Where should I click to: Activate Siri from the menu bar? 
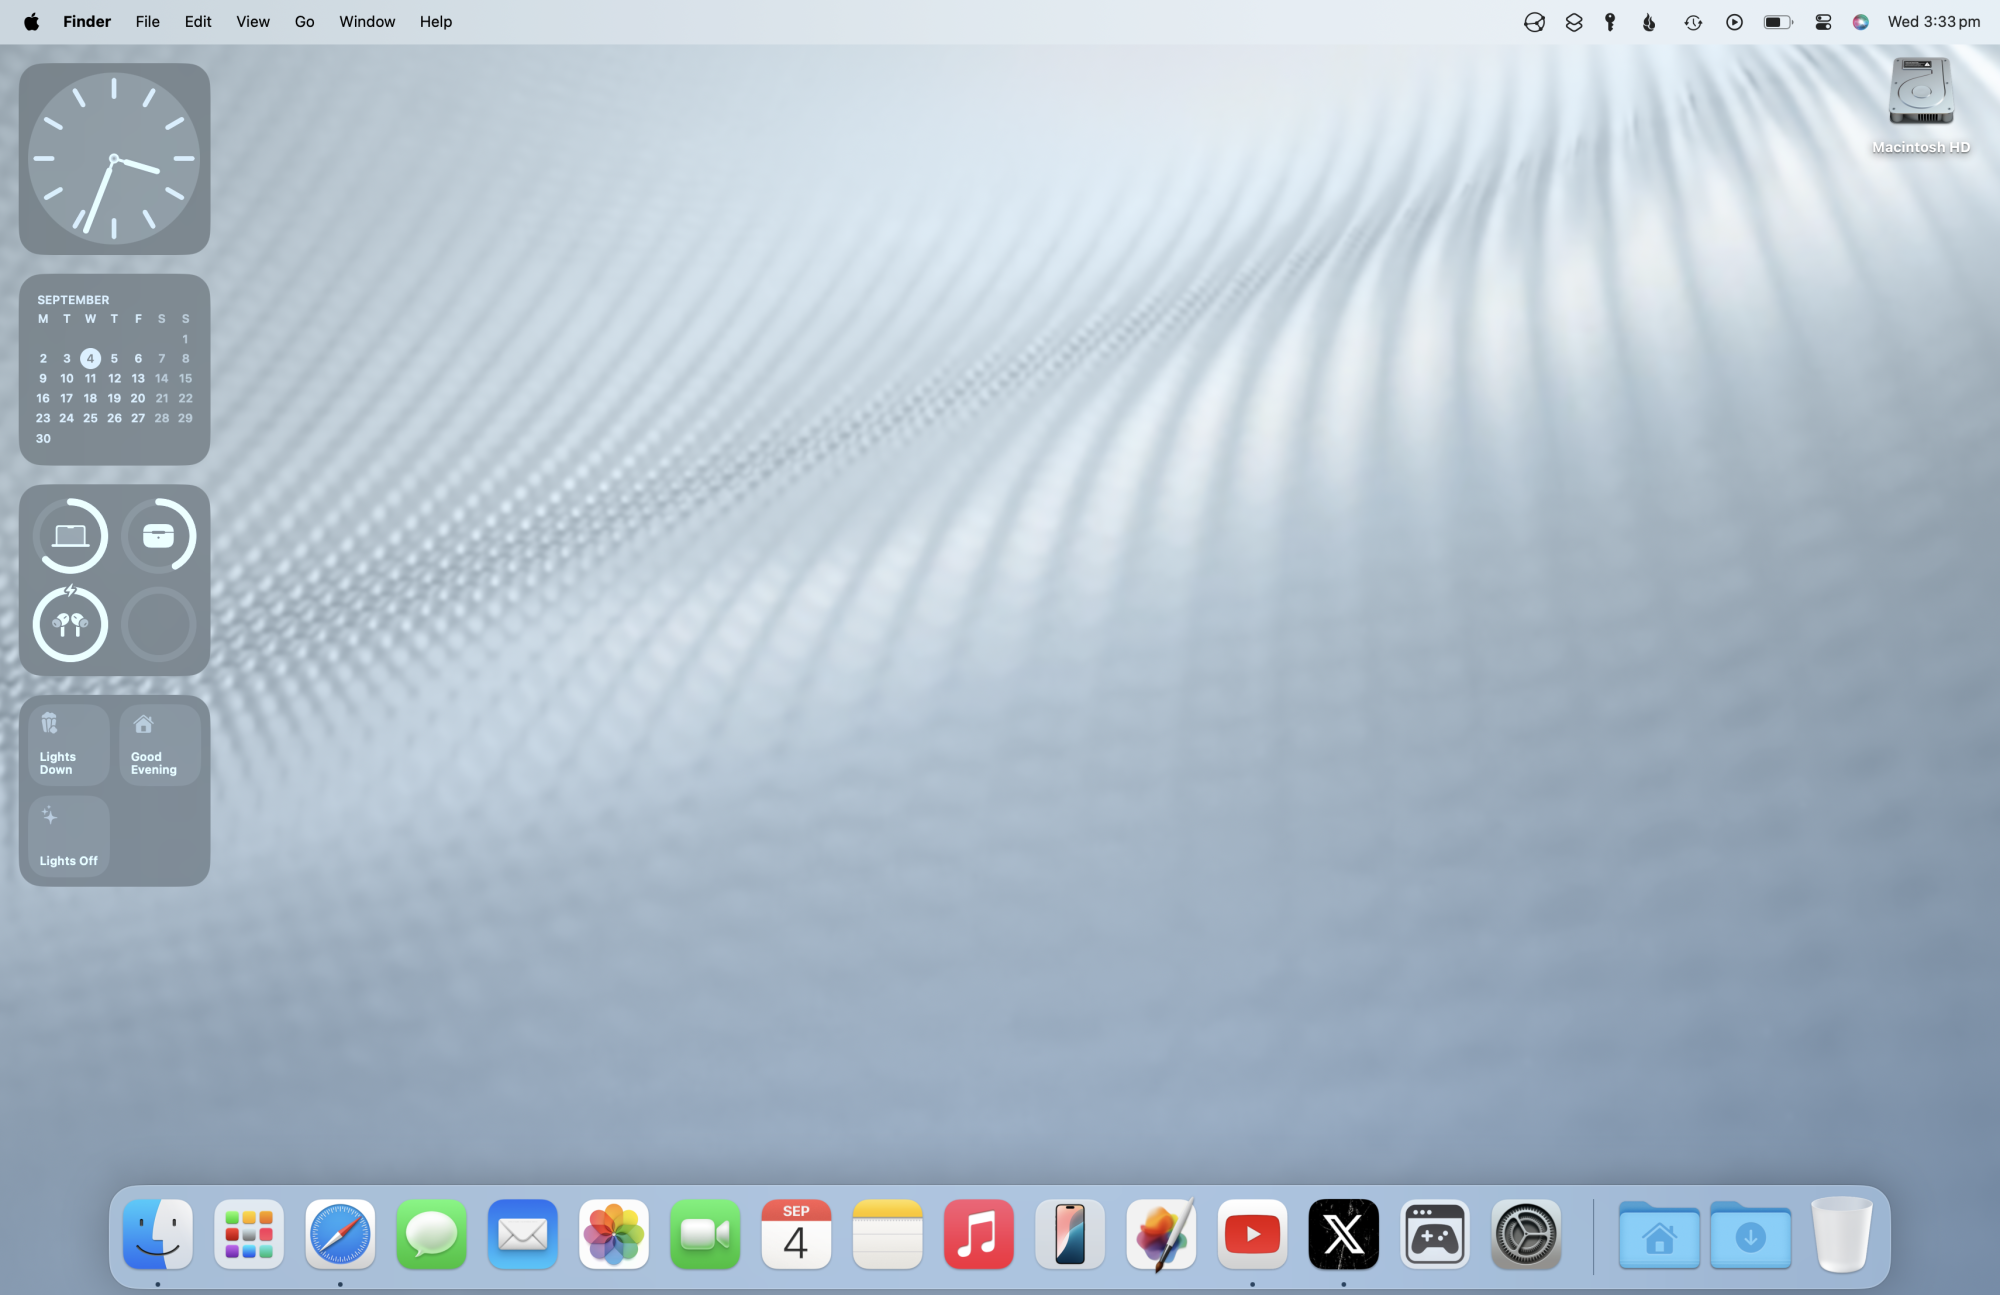(x=1860, y=21)
